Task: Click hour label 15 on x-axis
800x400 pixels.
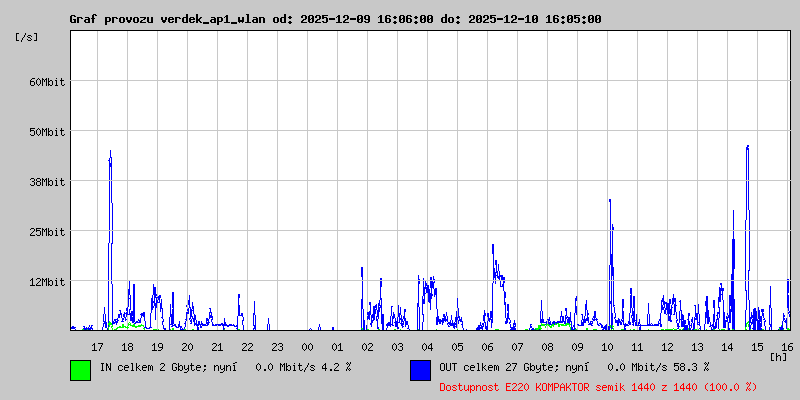Action: [x=758, y=347]
